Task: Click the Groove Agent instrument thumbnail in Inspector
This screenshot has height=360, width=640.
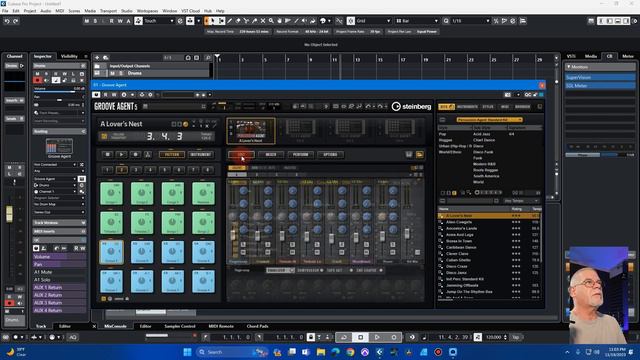Action: pyautogui.click(x=59, y=147)
